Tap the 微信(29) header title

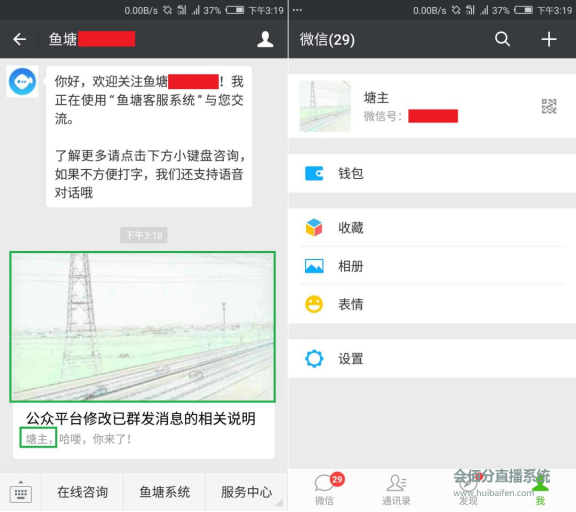click(327, 39)
